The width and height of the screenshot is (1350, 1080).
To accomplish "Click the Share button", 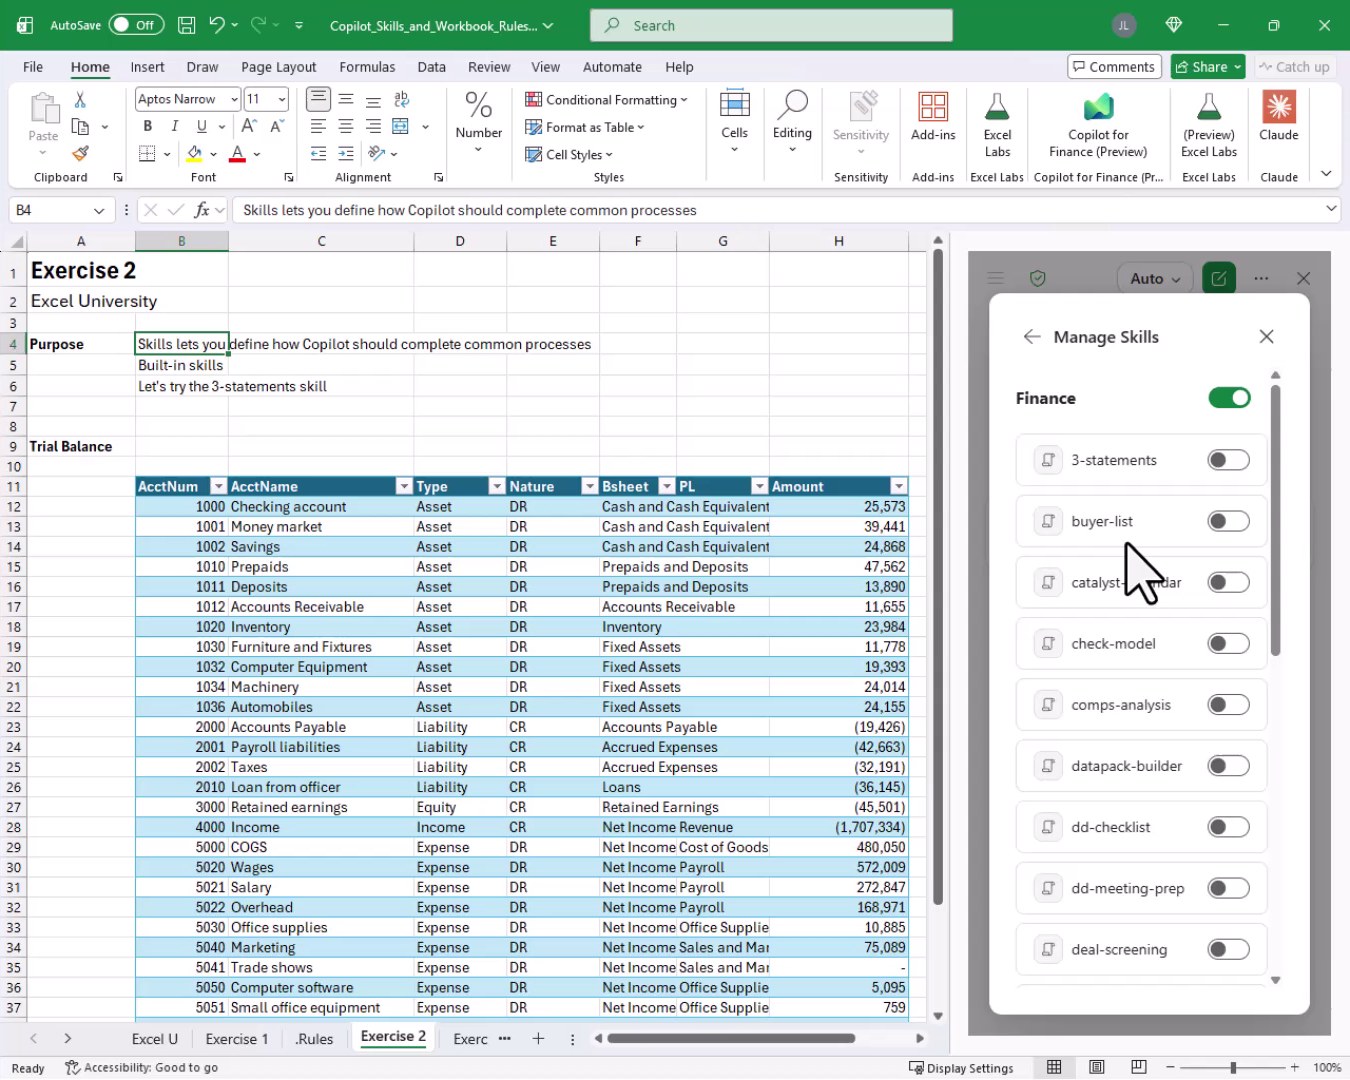I will pos(1207,67).
